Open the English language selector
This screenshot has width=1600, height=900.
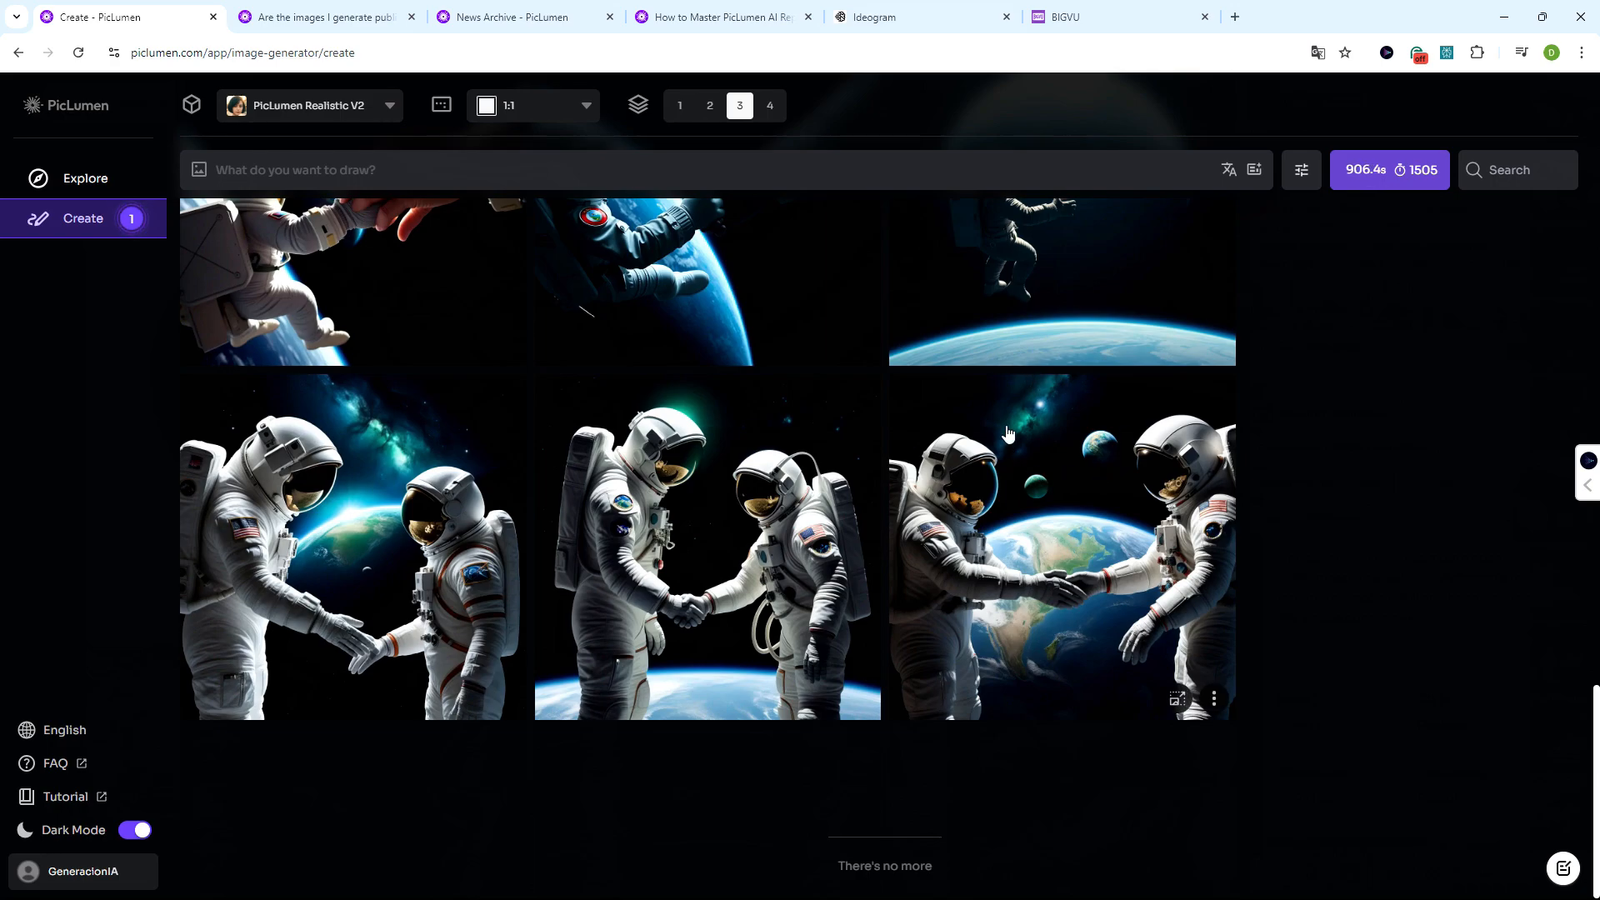(x=64, y=730)
